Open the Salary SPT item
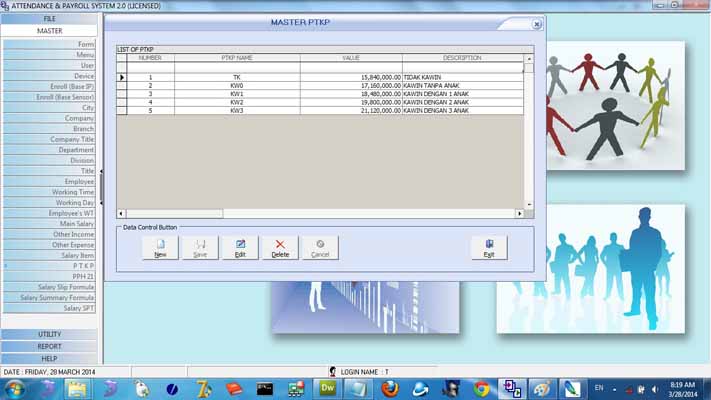The height and width of the screenshot is (400, 711). click(x=49, y=308)
